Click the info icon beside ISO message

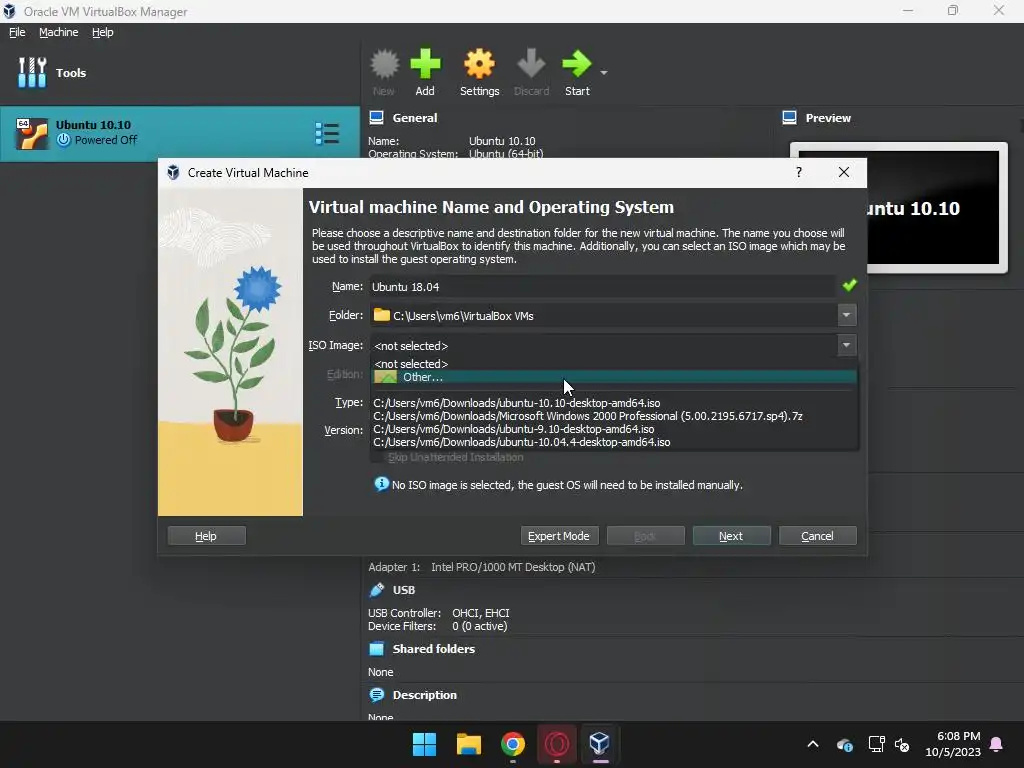point(381,484)
